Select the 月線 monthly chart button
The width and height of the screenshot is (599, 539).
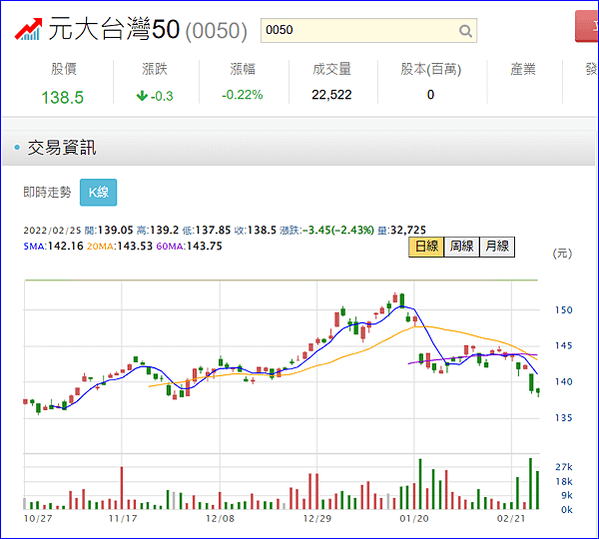coord(497,246)
